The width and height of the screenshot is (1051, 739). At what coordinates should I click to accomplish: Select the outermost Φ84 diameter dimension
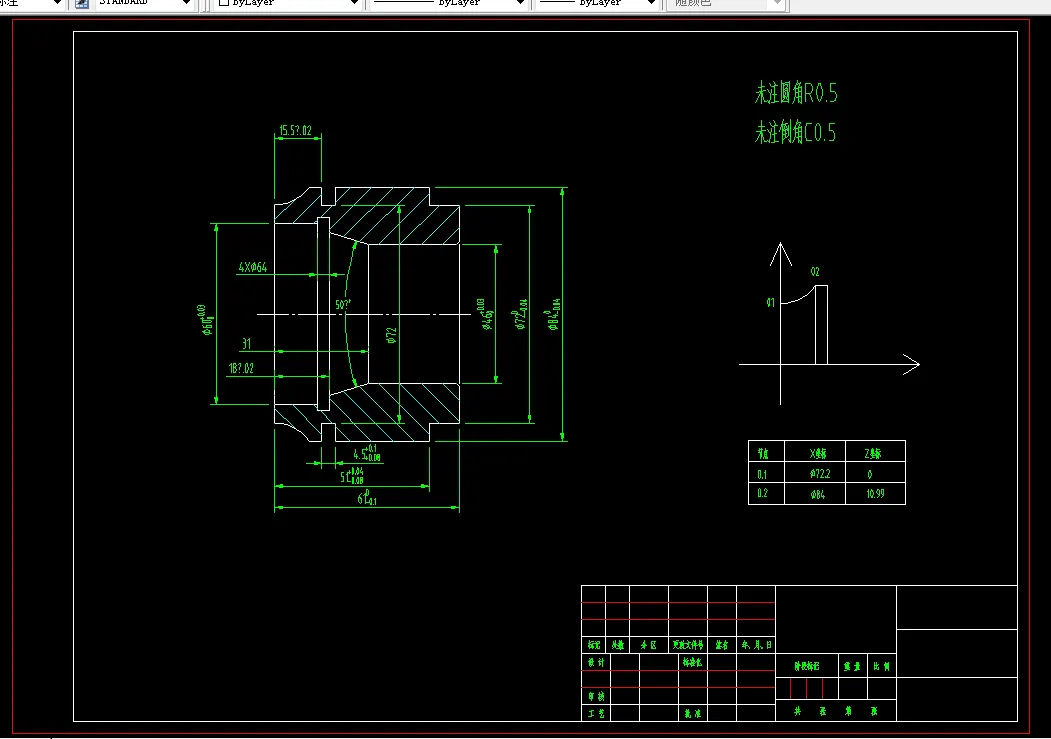coord(553,314)
